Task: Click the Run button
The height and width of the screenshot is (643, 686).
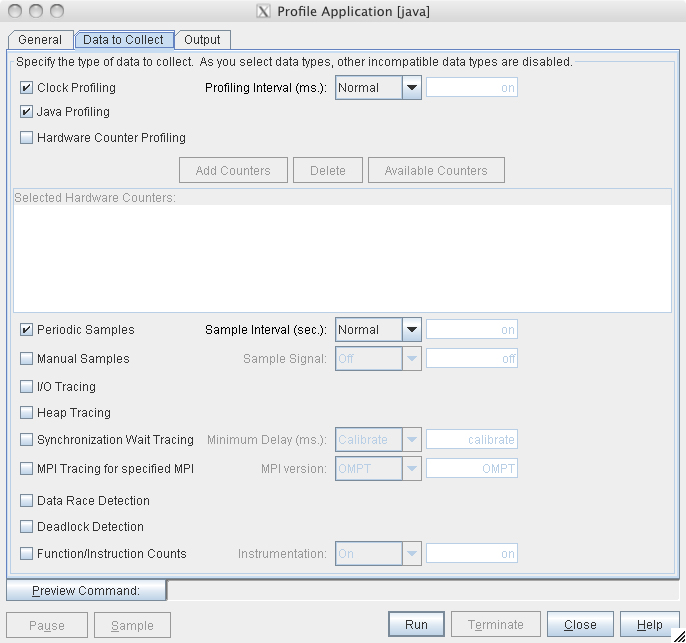Action: click(x=416, y=624)
